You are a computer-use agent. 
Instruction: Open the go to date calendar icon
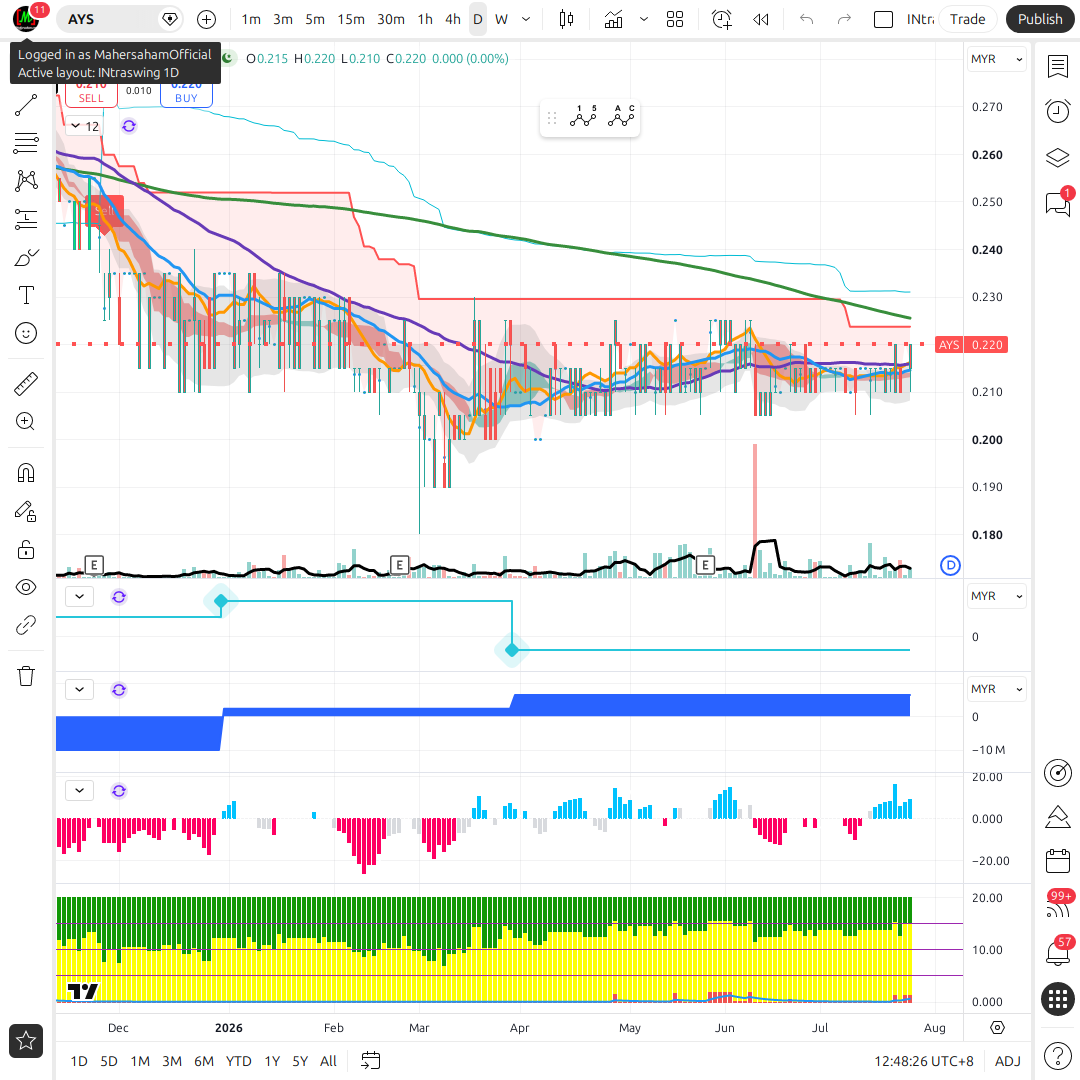(x=371, y=1061)
